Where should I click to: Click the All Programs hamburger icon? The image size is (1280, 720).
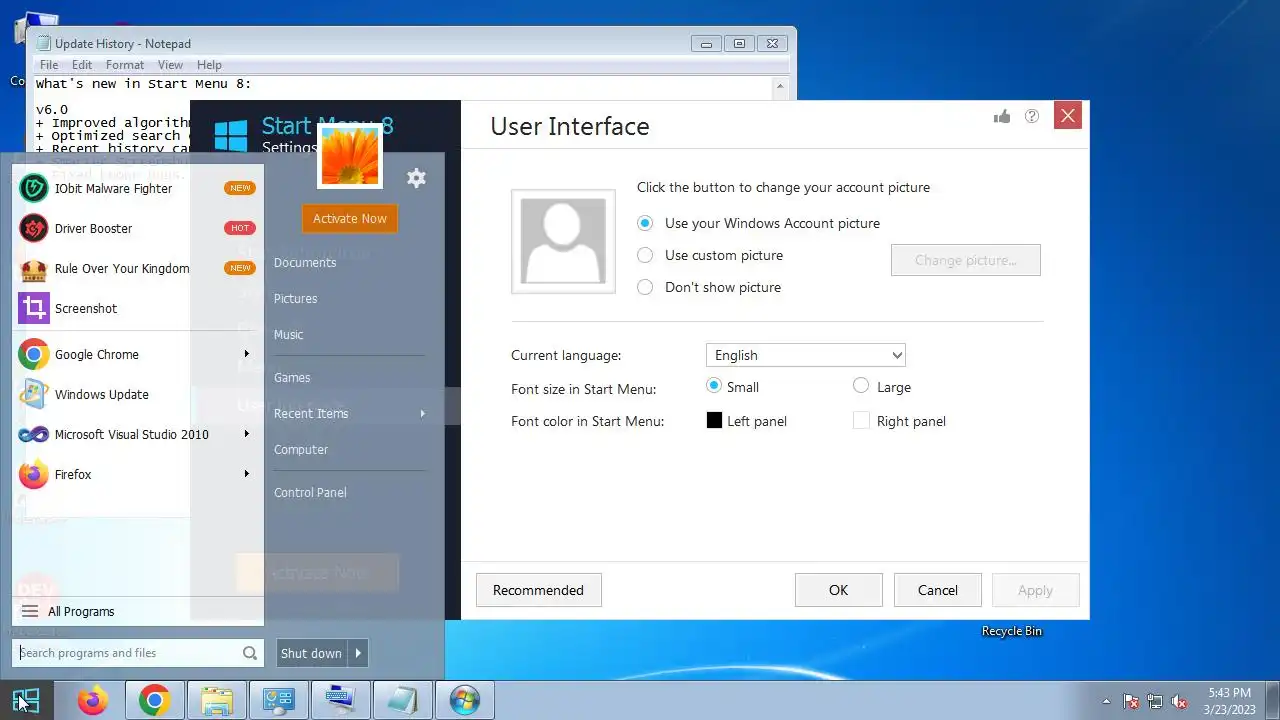click(x=30, y=611)
